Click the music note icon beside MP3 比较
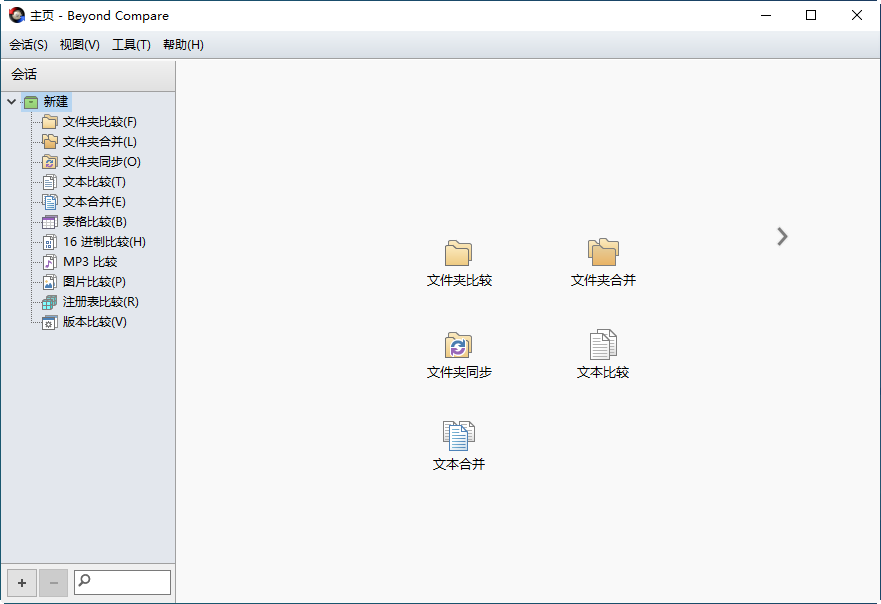 click(x=49, y=262)
